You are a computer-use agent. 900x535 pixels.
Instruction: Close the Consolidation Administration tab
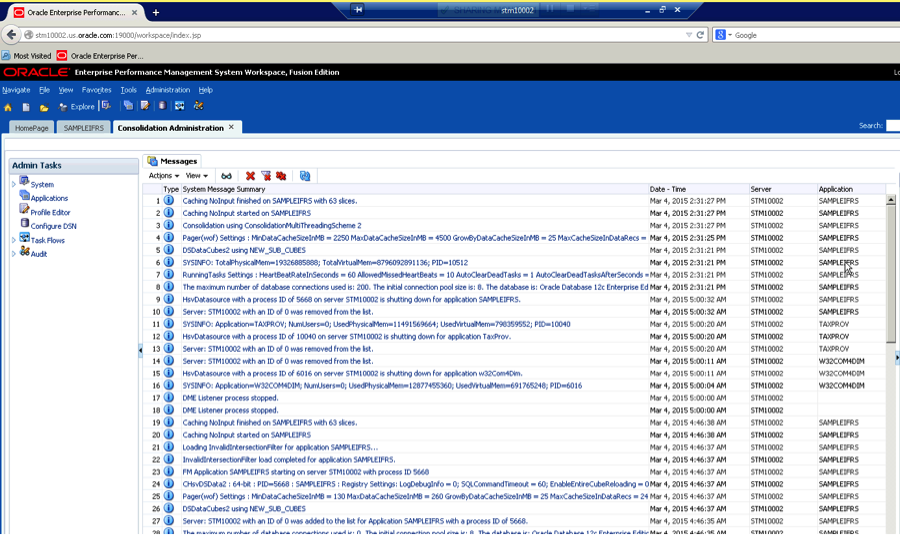click(x=232, y=127)
